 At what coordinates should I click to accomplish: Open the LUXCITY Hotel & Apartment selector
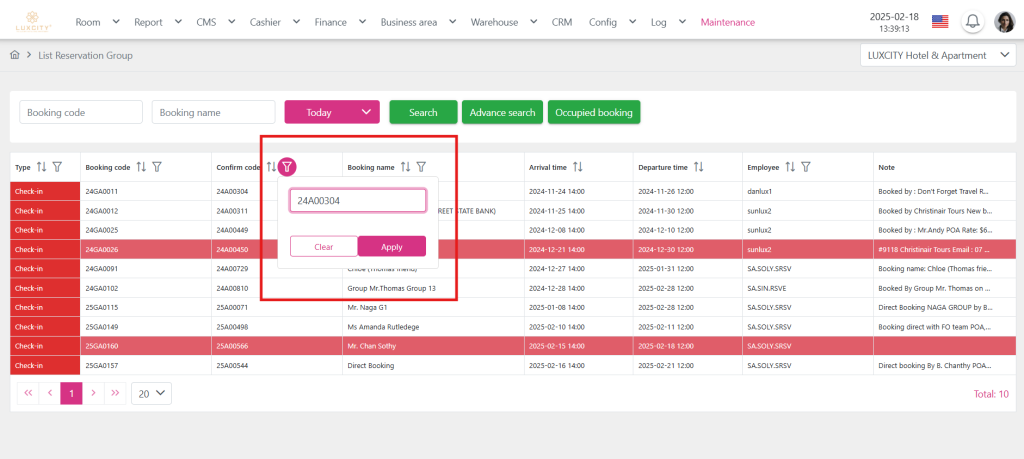[937, 56]
